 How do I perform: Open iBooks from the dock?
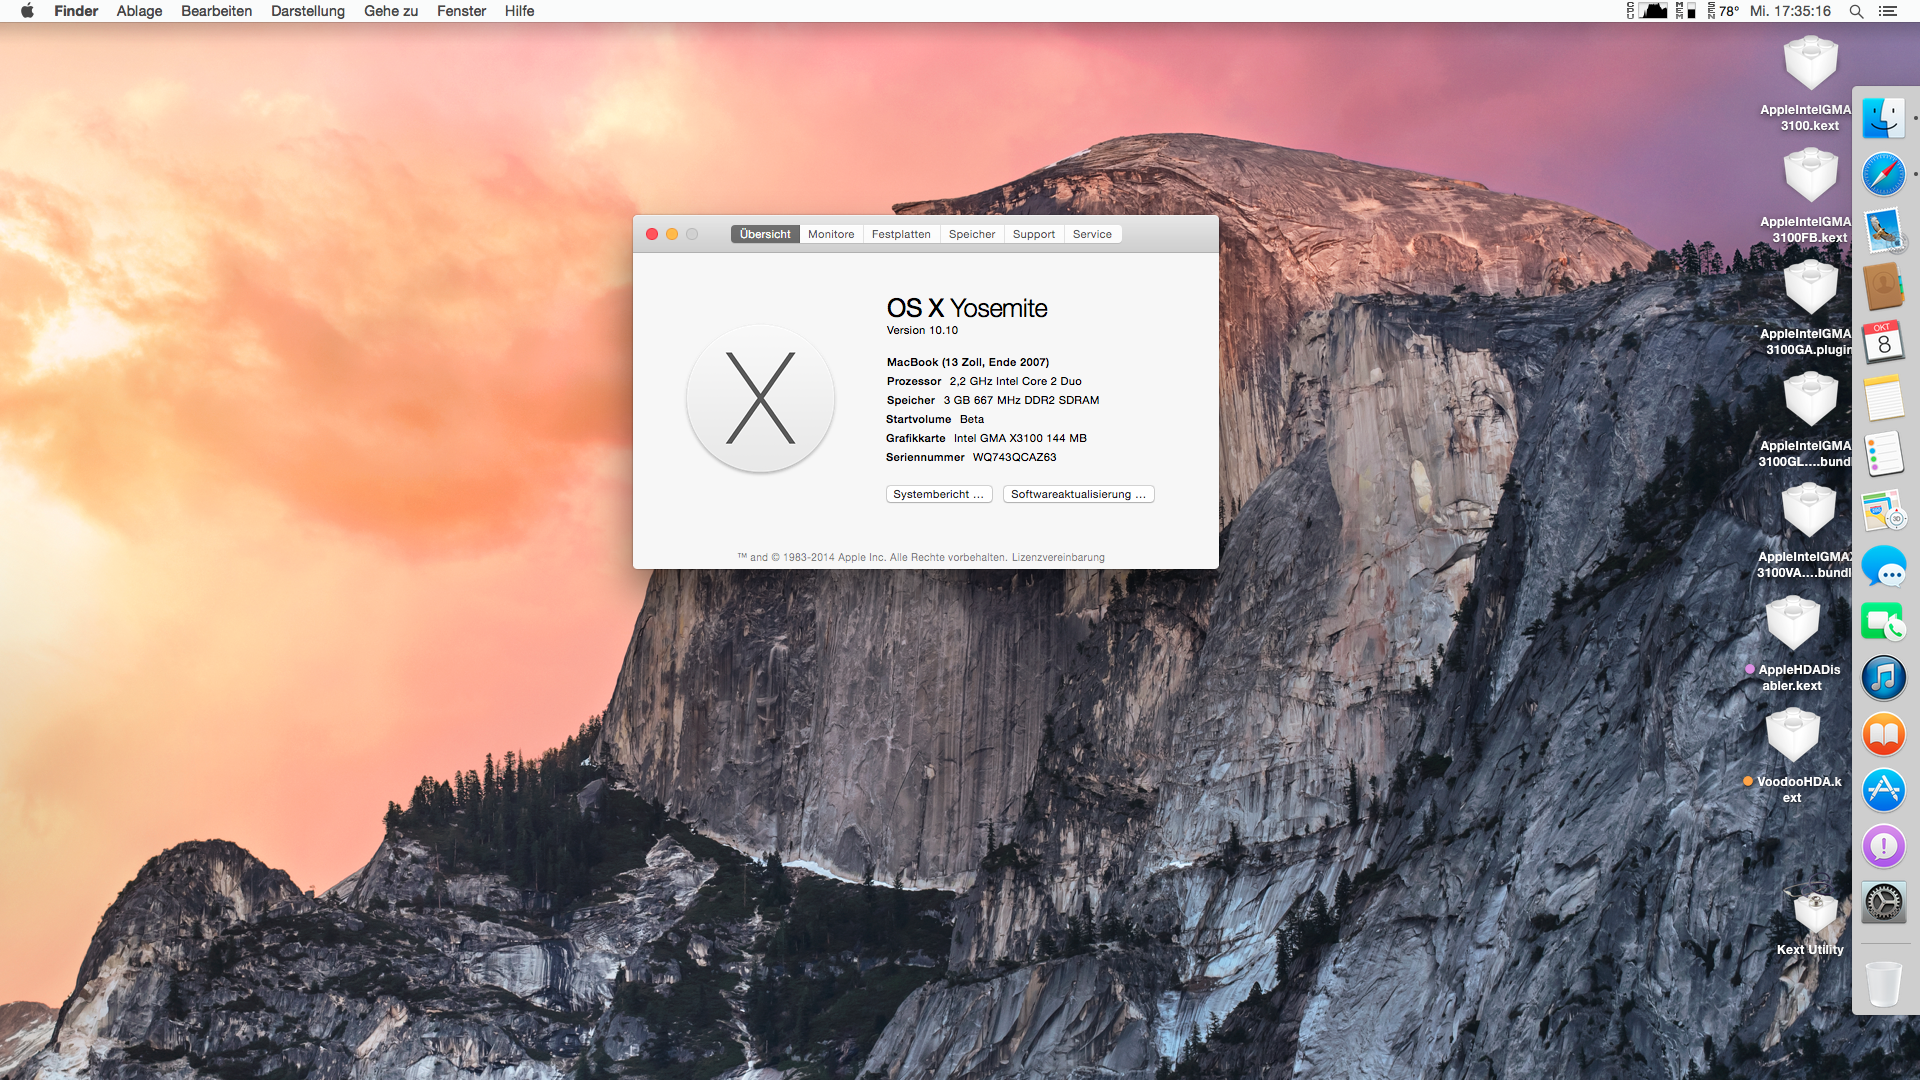(1883, 735)
